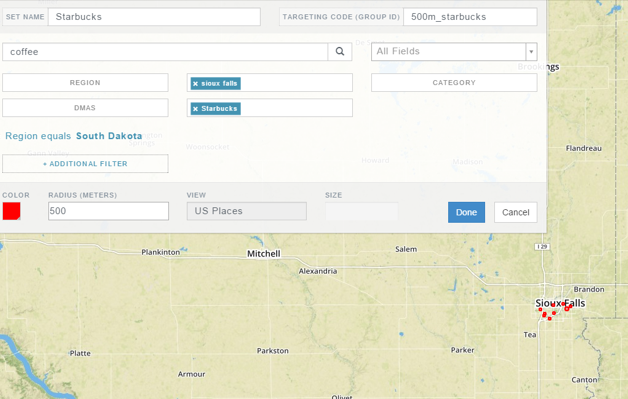Add an additional filter
Image resolution: width=628 pixels, height=399 pixels.
tap(85, 164)
